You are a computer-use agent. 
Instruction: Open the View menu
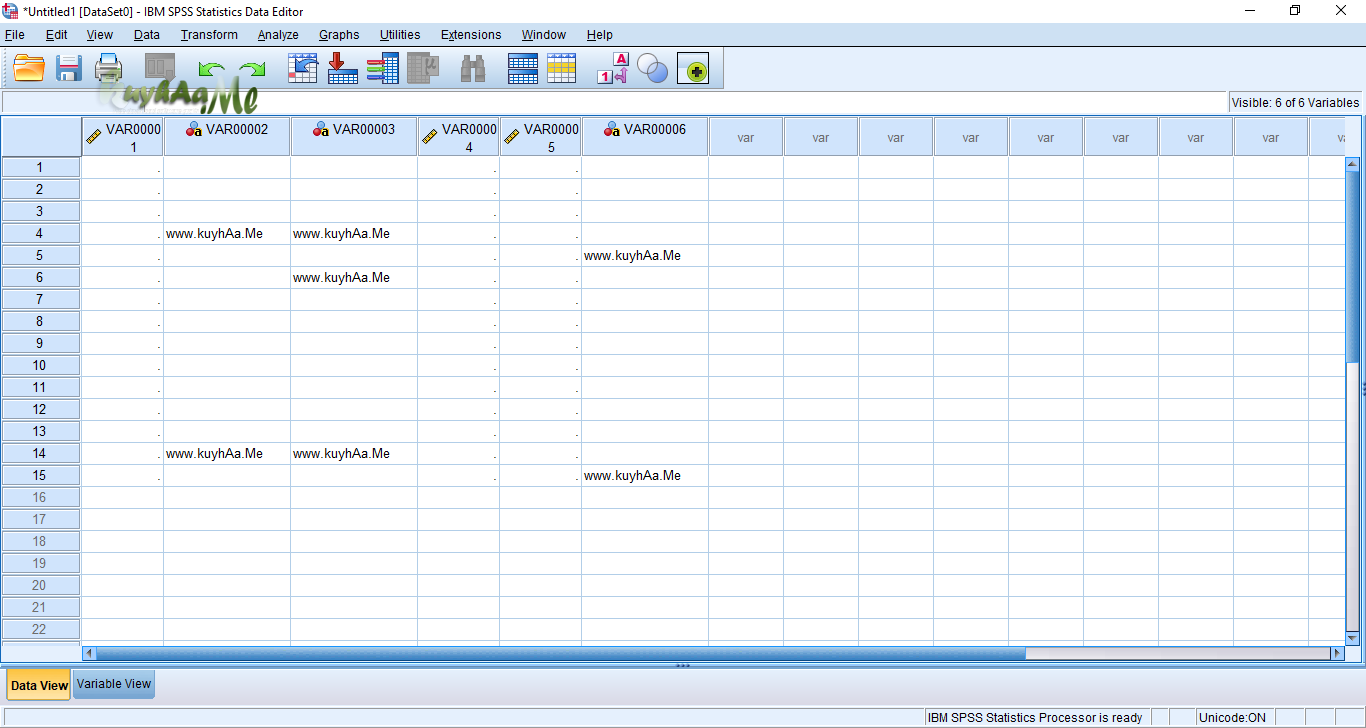coord(100,34)
